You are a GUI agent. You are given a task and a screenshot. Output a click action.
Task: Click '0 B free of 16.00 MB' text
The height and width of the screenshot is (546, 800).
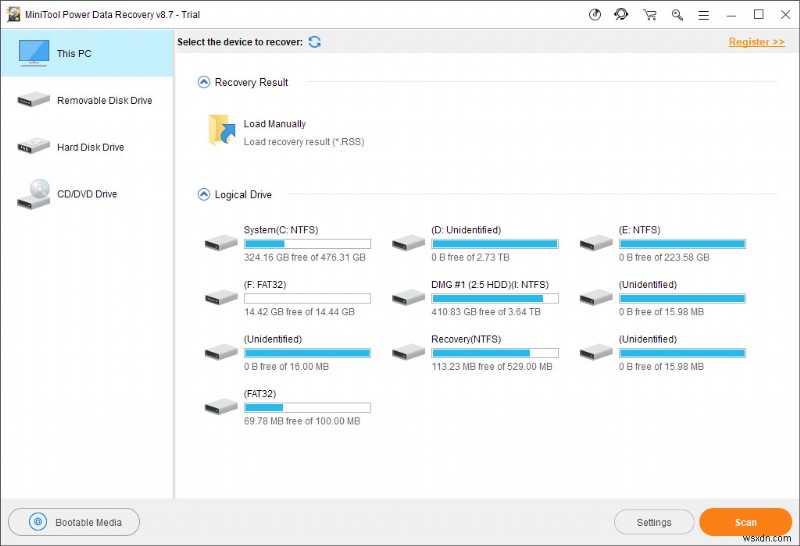tap(286, 366)
